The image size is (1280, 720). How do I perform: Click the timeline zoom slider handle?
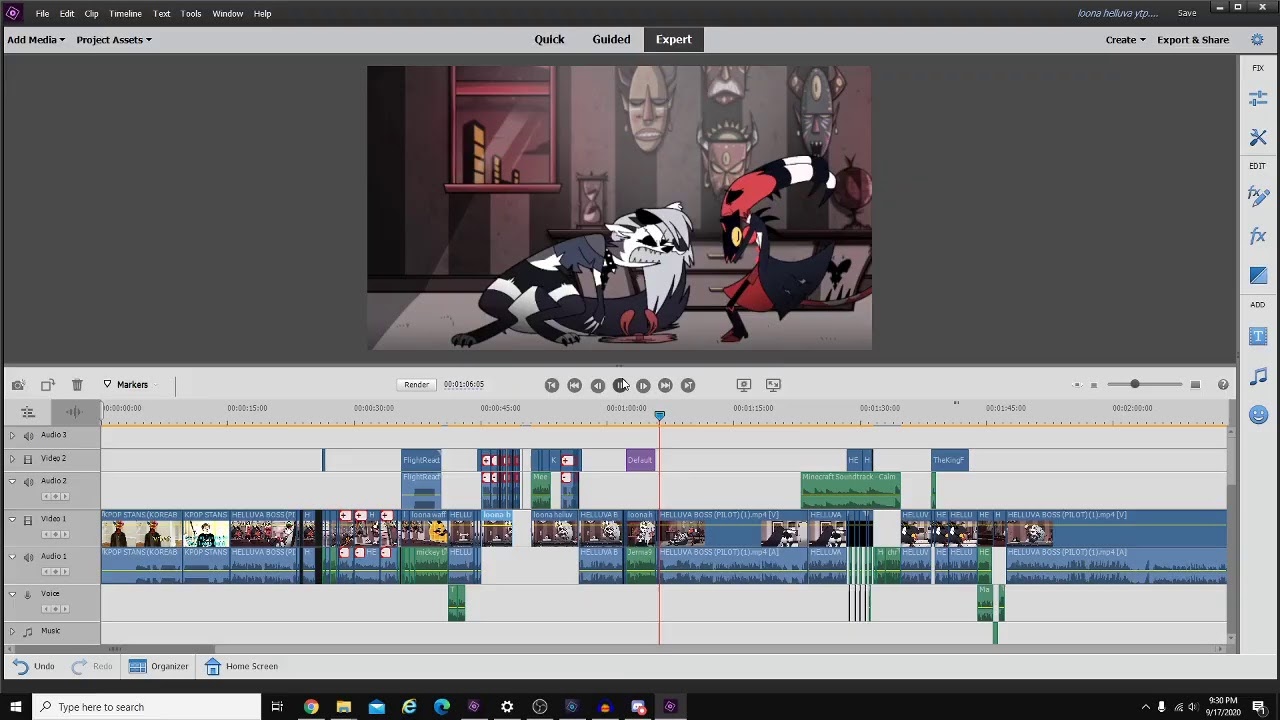[1135, 385]
